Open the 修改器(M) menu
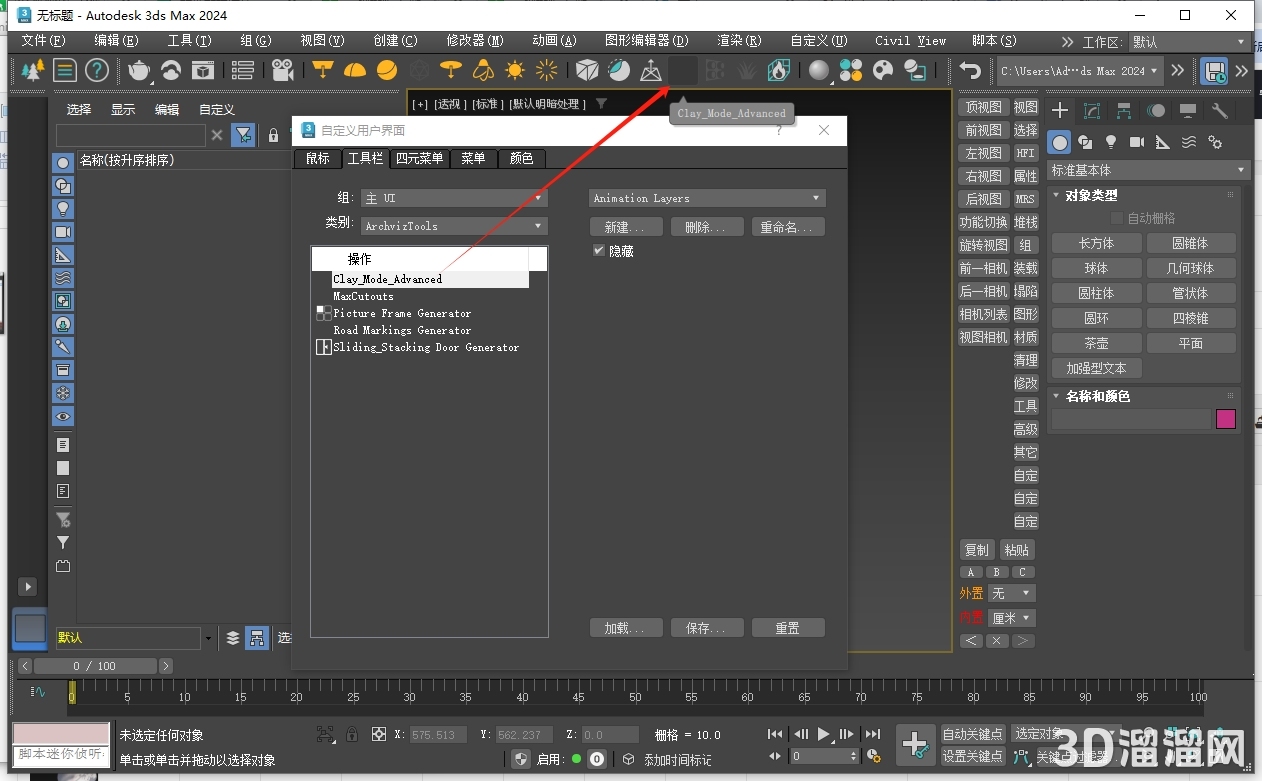Screen dimensions: 1262x781 pyautogui.click(x=474, y=41)
